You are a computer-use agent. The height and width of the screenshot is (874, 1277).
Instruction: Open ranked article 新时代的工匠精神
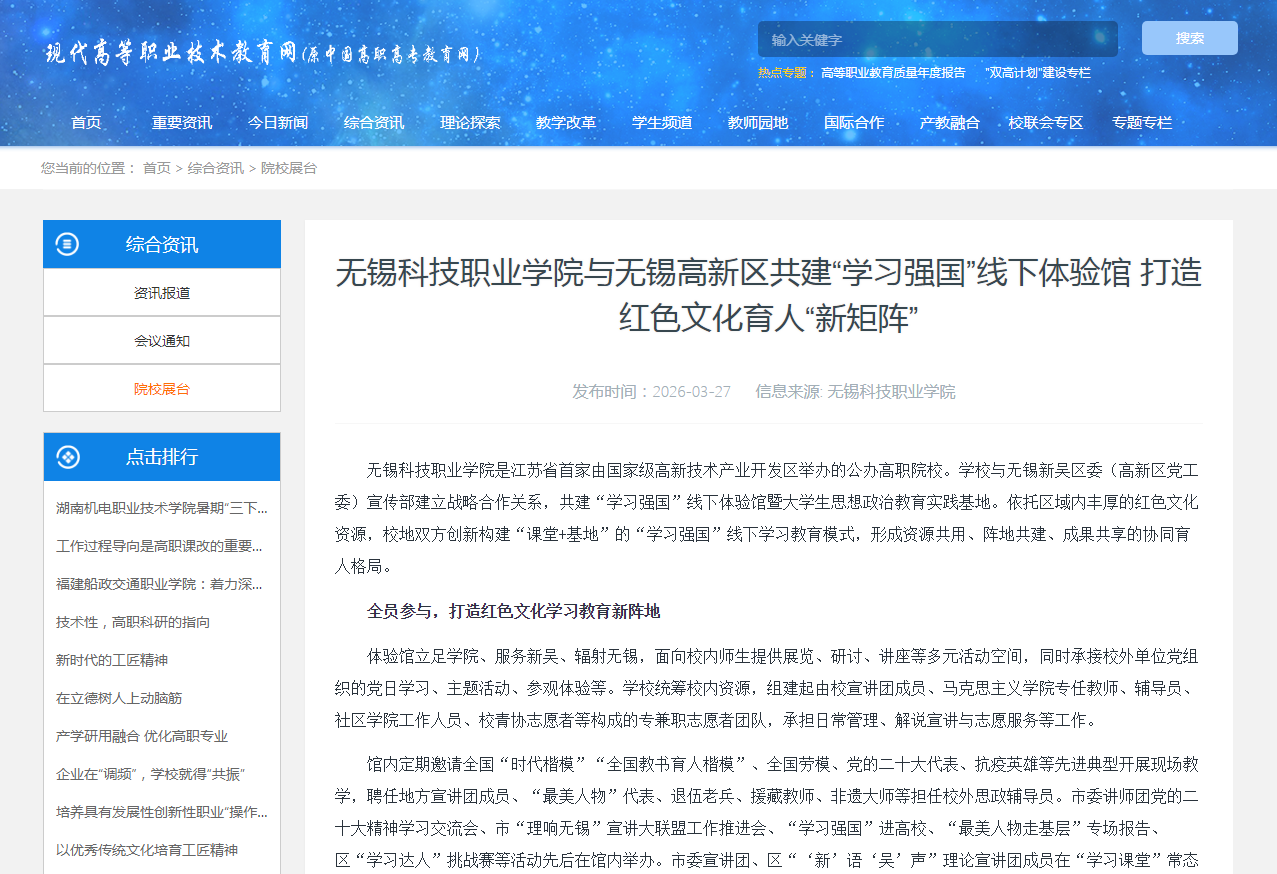pyautogui.click(x=112, y=660)
